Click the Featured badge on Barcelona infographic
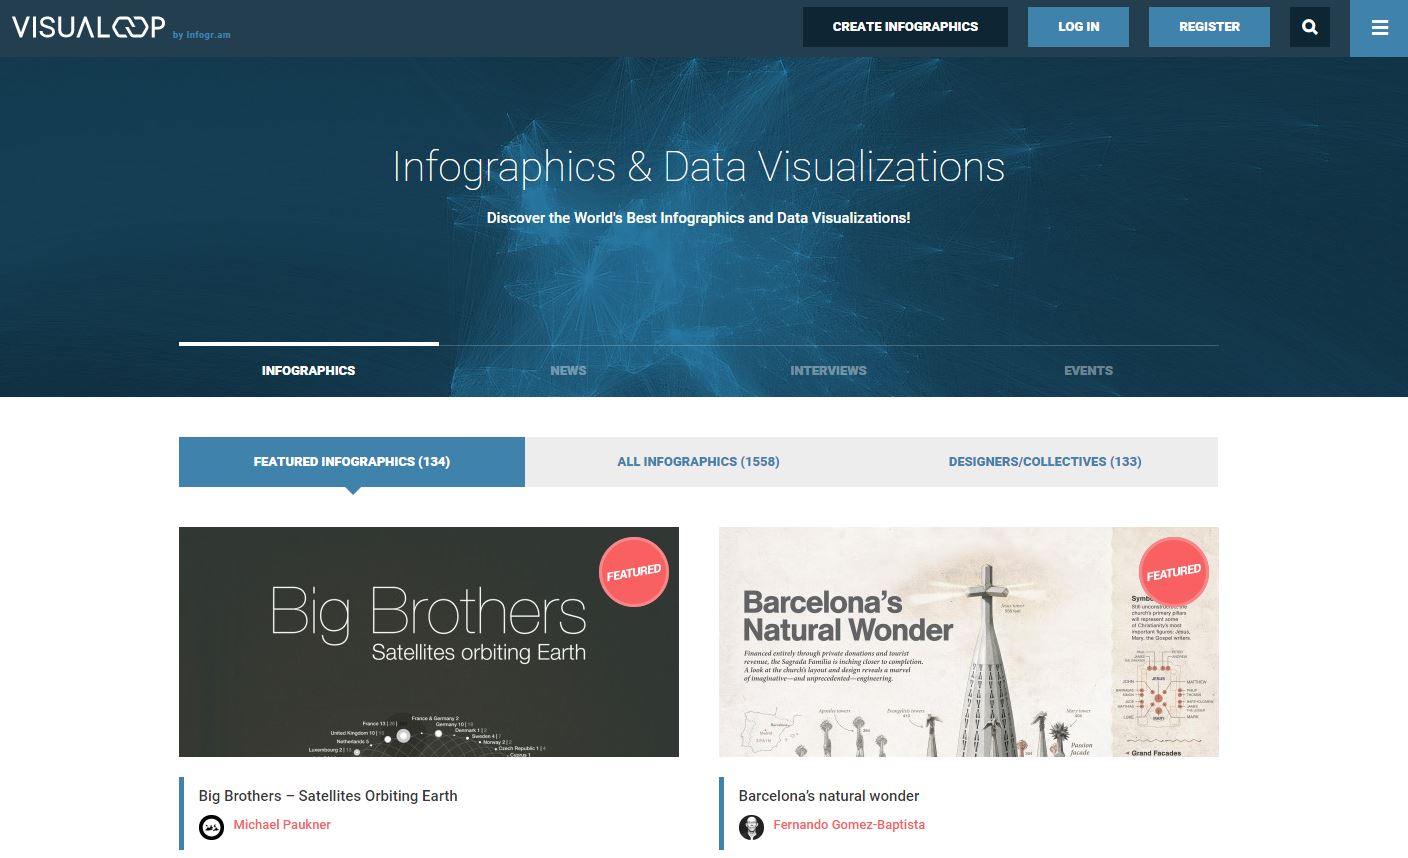 coord(1173,572)
